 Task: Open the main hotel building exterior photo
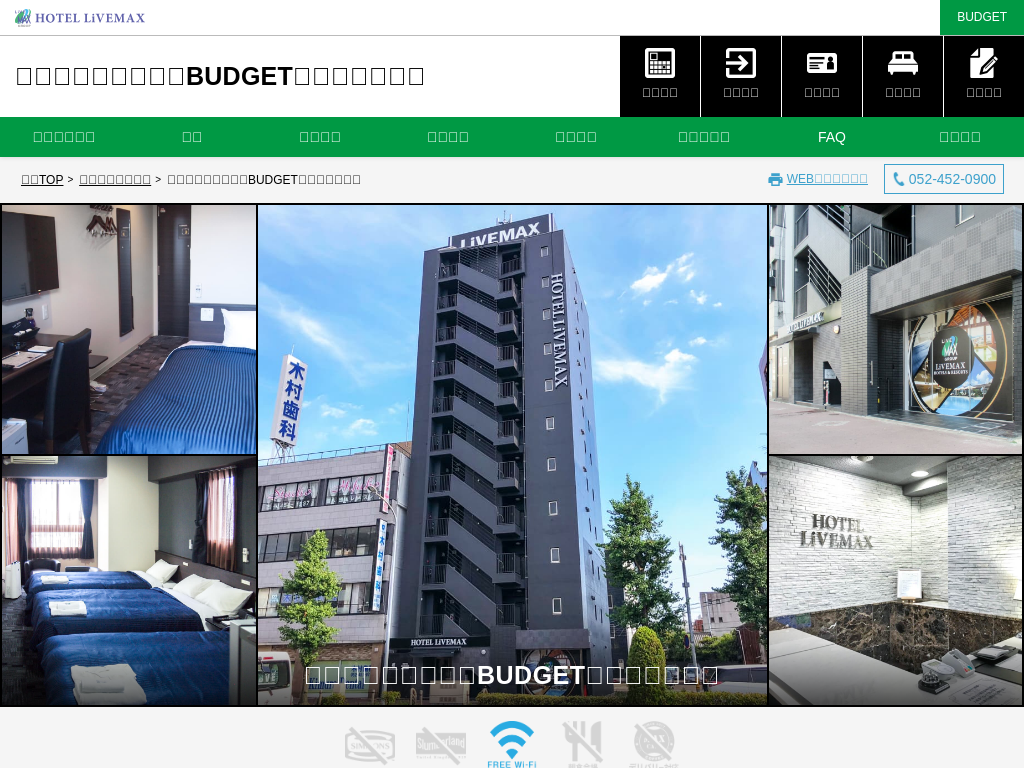(512, 455)
